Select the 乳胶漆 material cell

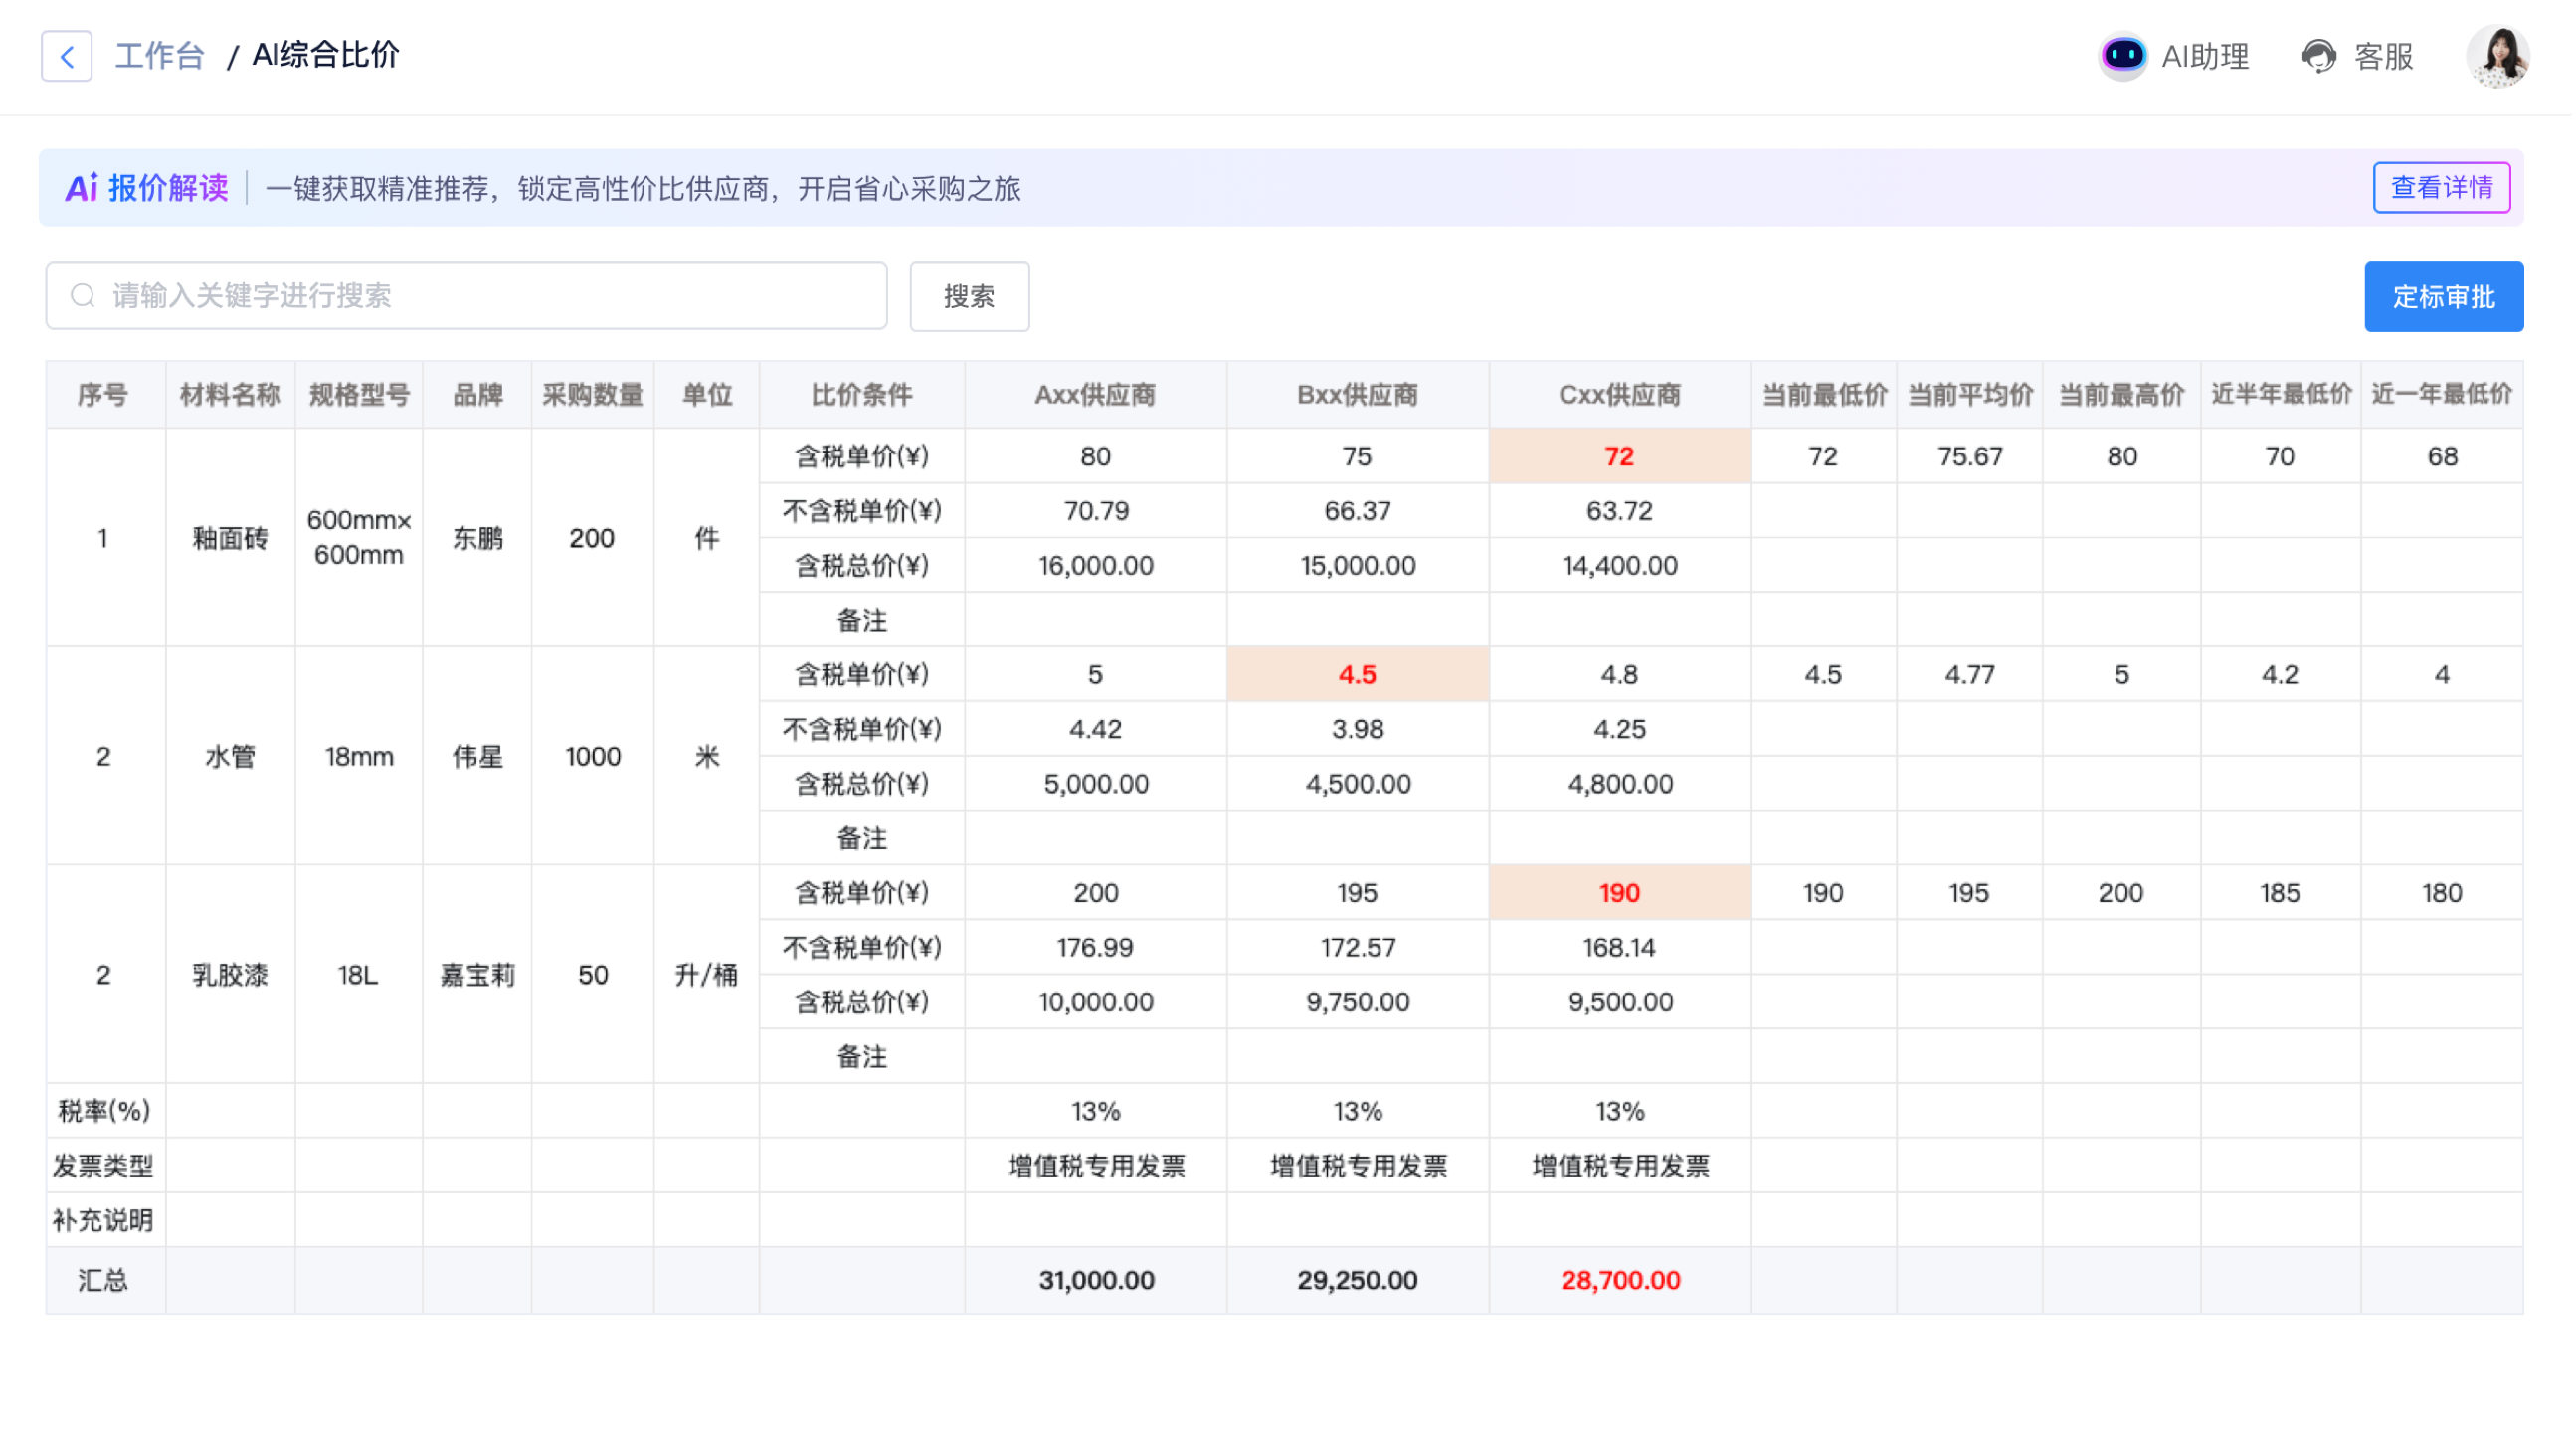(231, 976)
